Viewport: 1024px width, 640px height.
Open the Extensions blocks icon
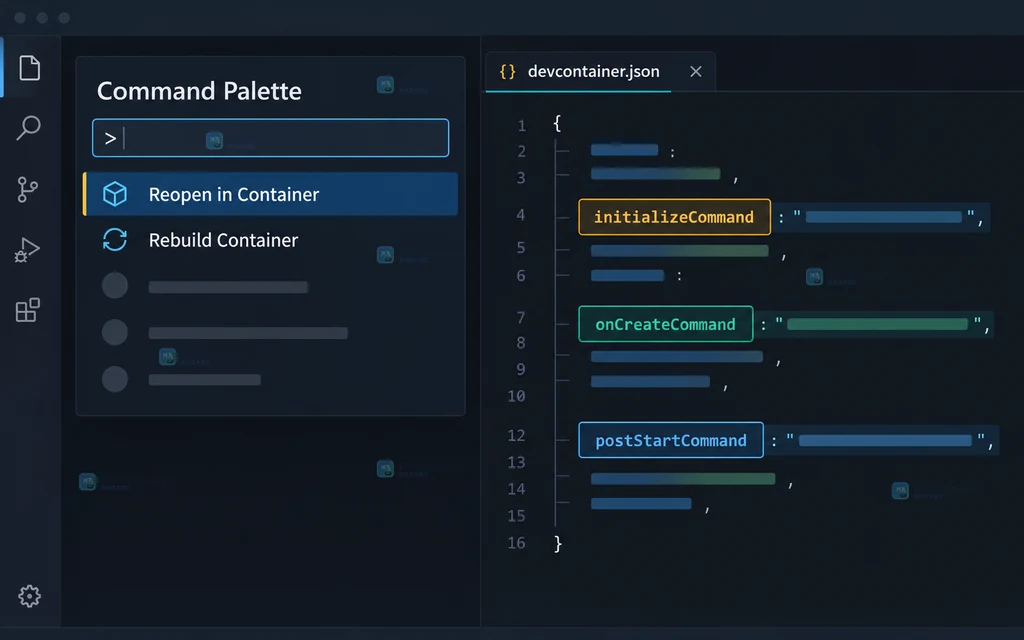tap(27, 310)
